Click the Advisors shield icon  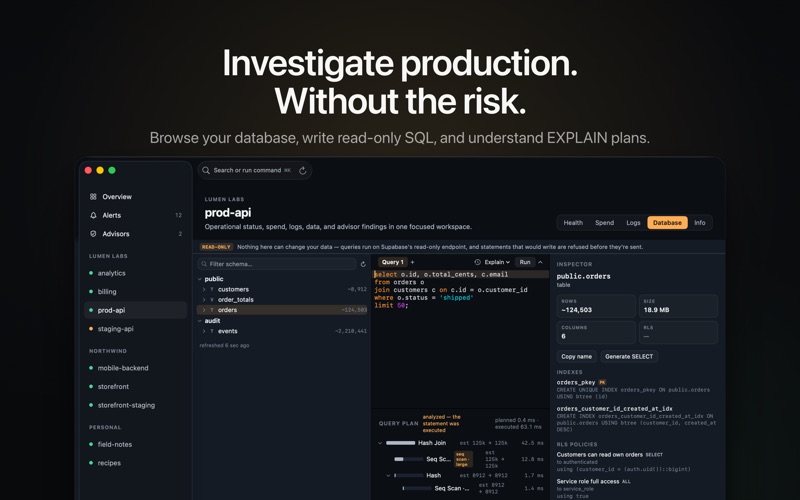click(93, 234)
